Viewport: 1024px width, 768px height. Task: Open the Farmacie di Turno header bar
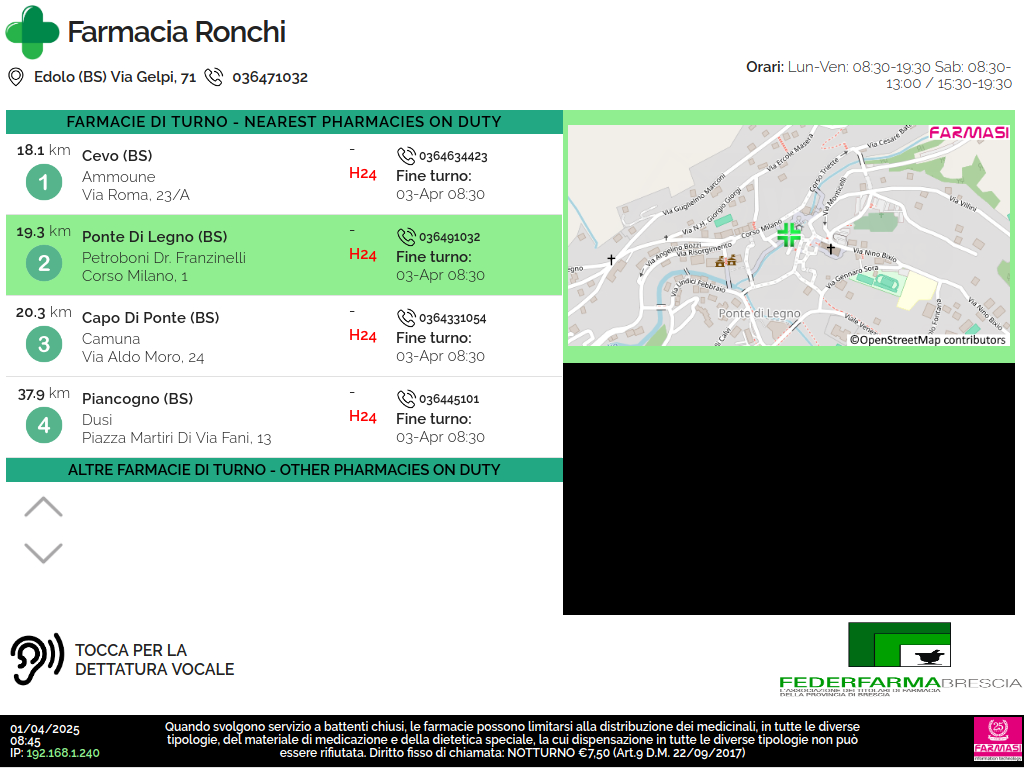[x=284, y=122]
